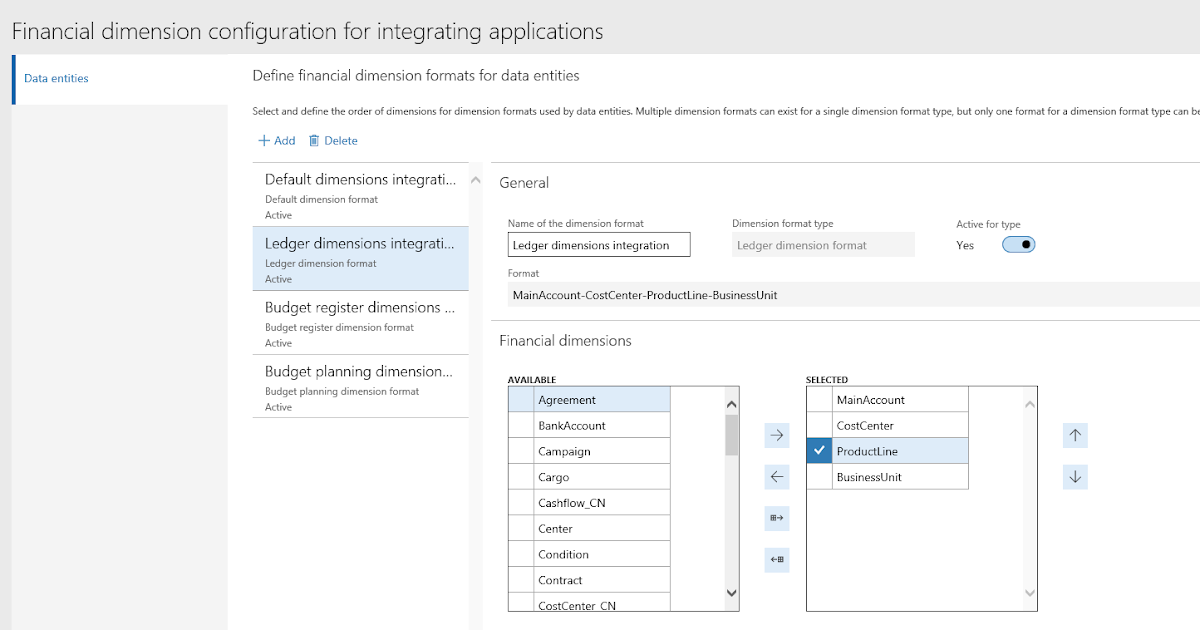Screen dimensions: 1200x630
Task: Select Budget register dimensions format entry
Action: 360,322
